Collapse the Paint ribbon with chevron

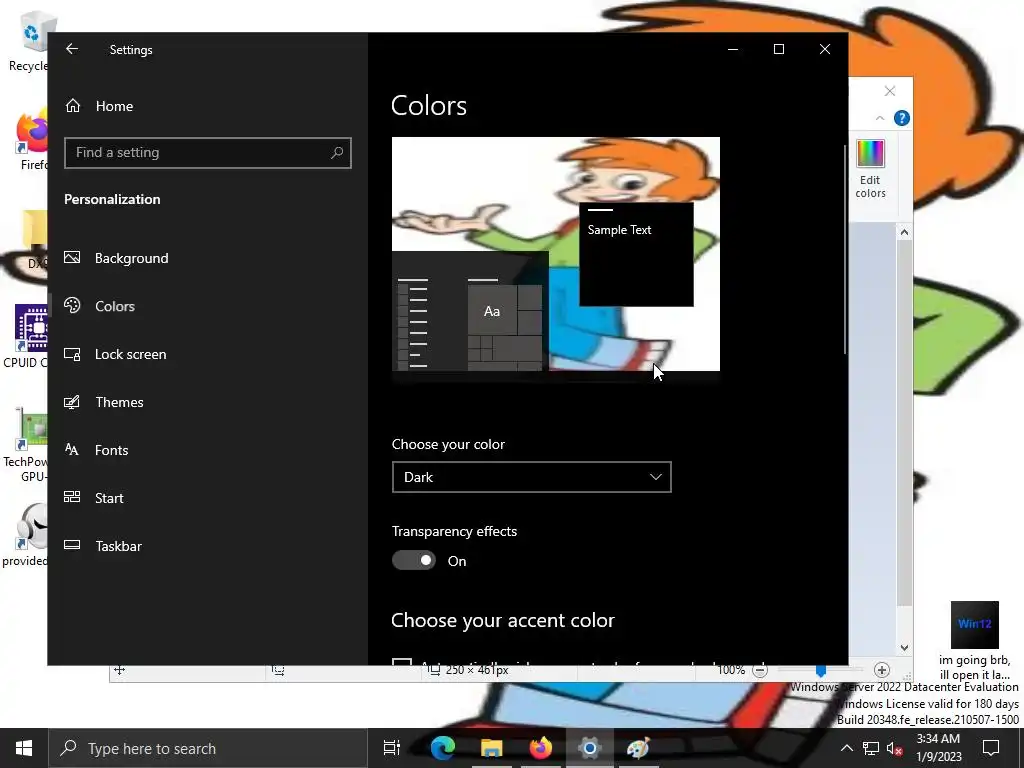tap(880, 118)
